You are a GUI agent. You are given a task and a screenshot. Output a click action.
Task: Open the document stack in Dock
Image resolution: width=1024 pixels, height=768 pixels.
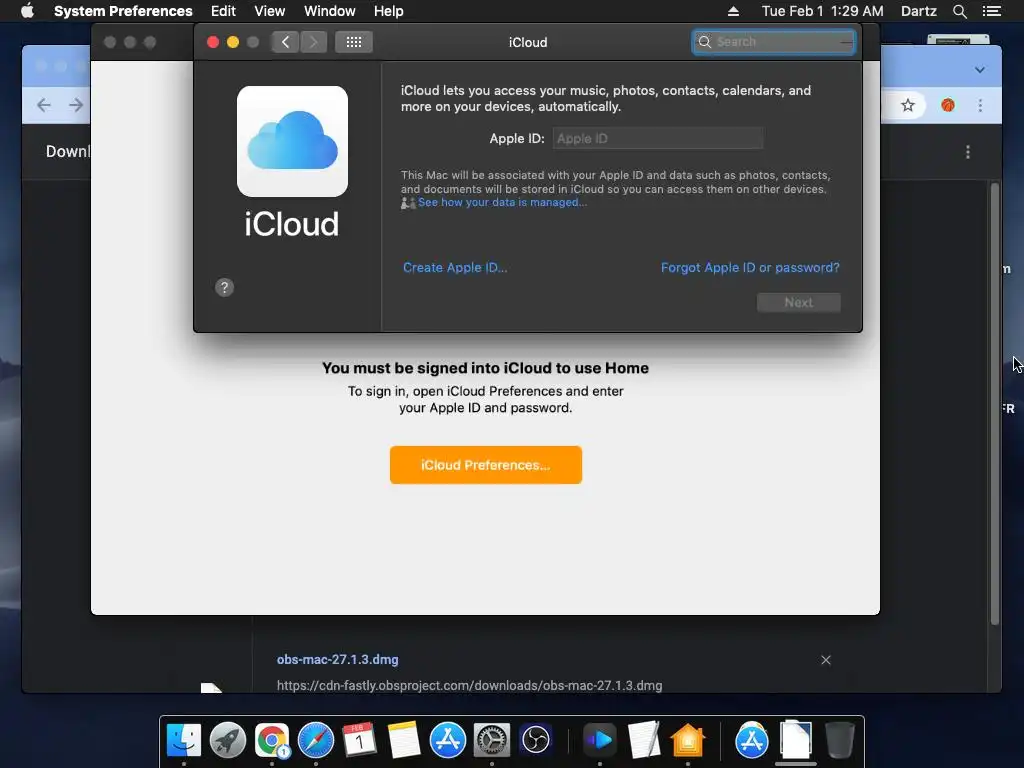click(795, 740)
